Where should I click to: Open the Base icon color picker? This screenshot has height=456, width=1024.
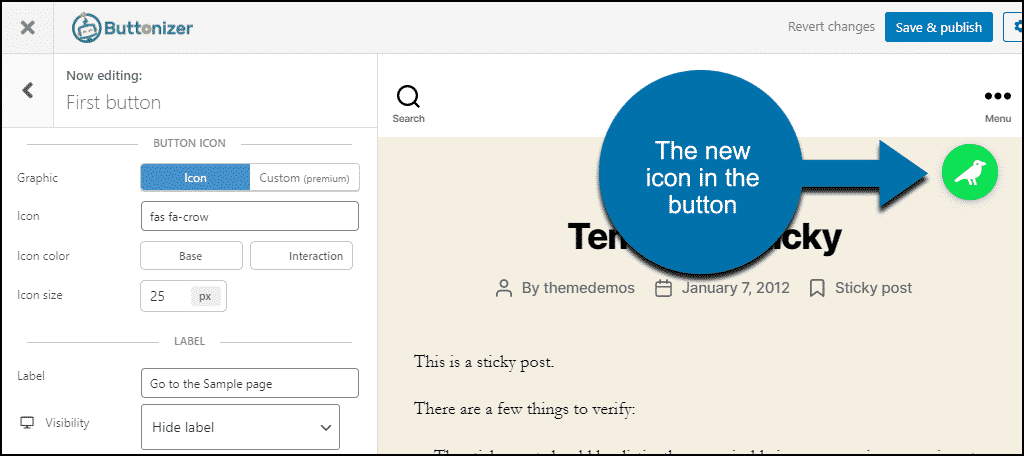(x=191, y=256)
